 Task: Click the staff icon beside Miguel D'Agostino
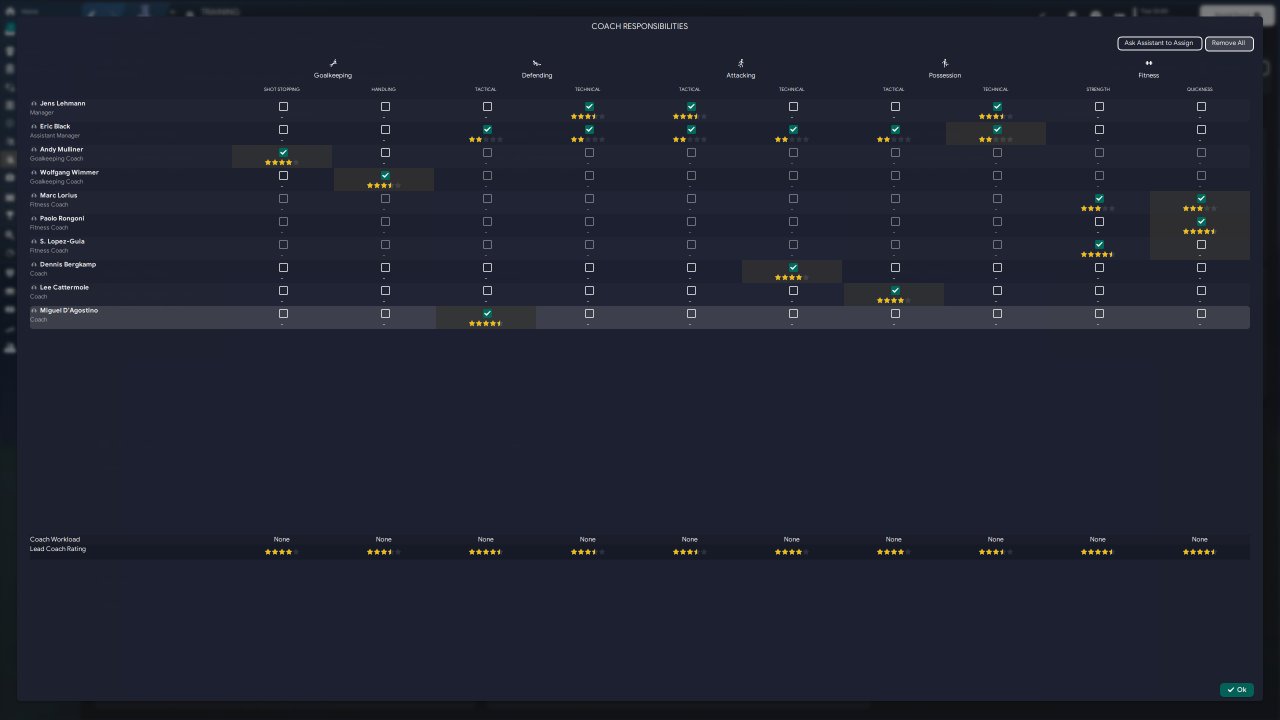pos(35,311)
